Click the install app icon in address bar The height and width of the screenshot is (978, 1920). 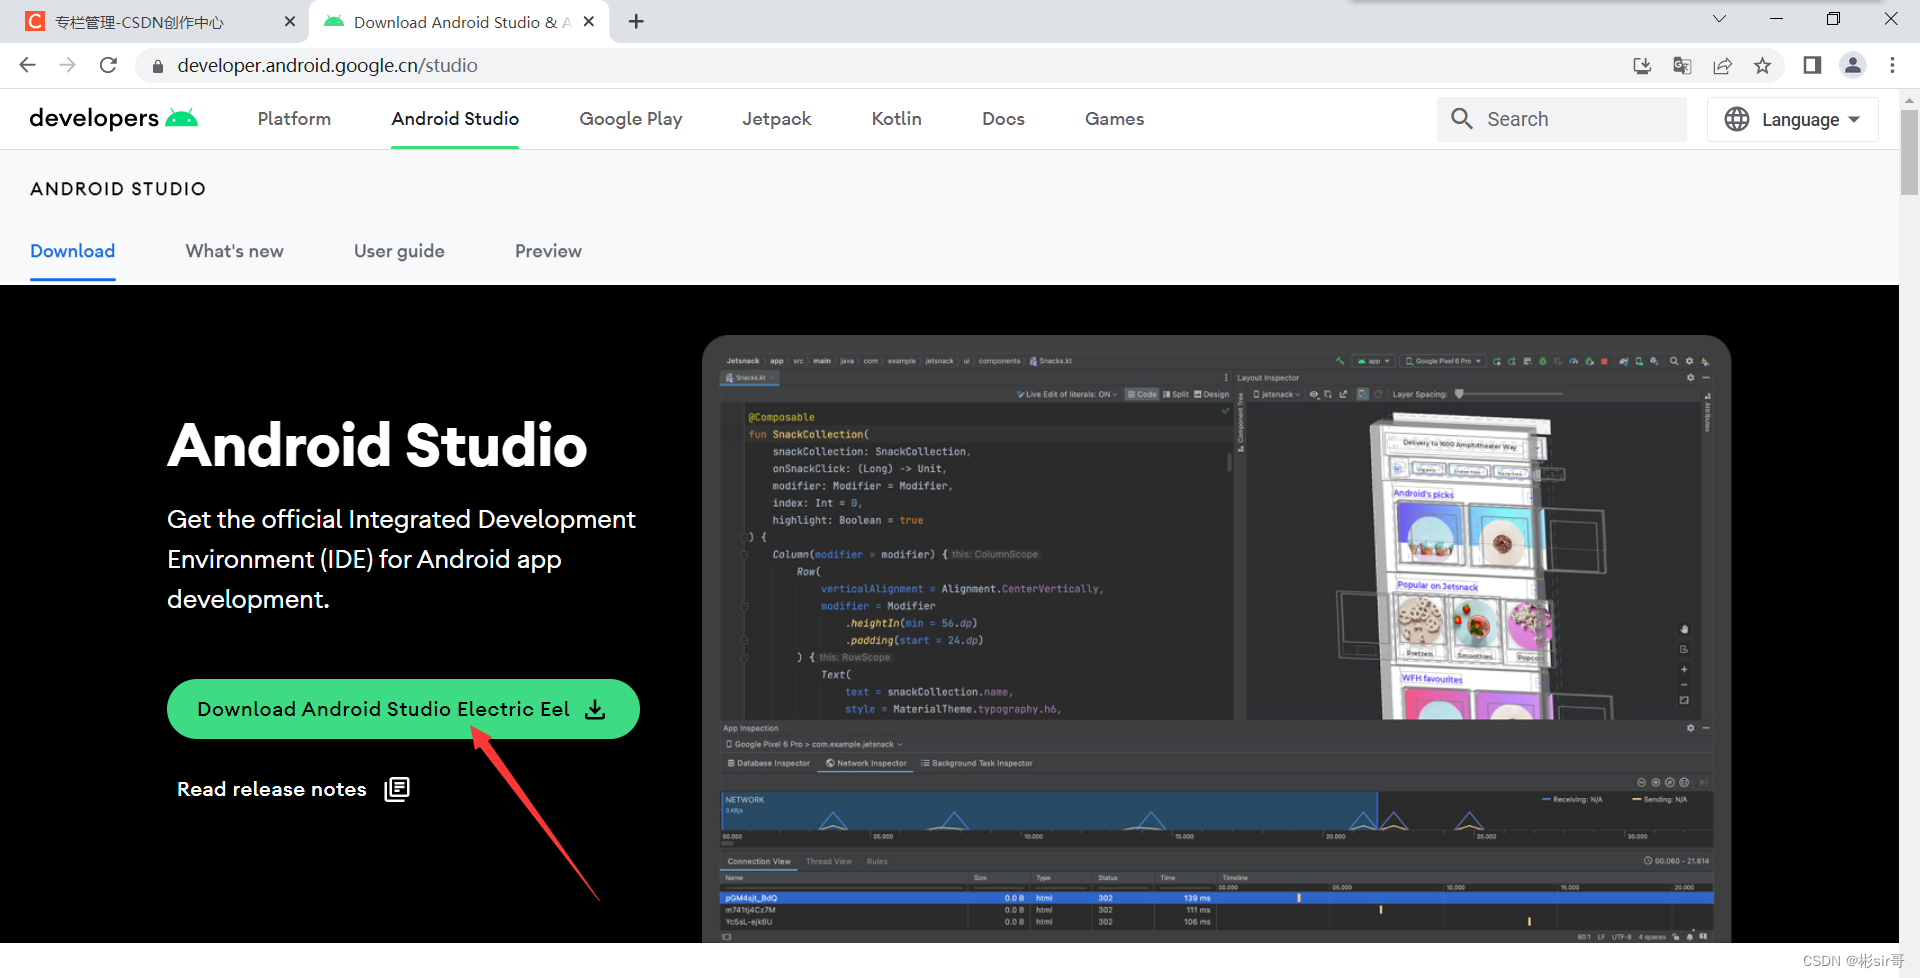pyautogui.click(x=1642, y=66)
